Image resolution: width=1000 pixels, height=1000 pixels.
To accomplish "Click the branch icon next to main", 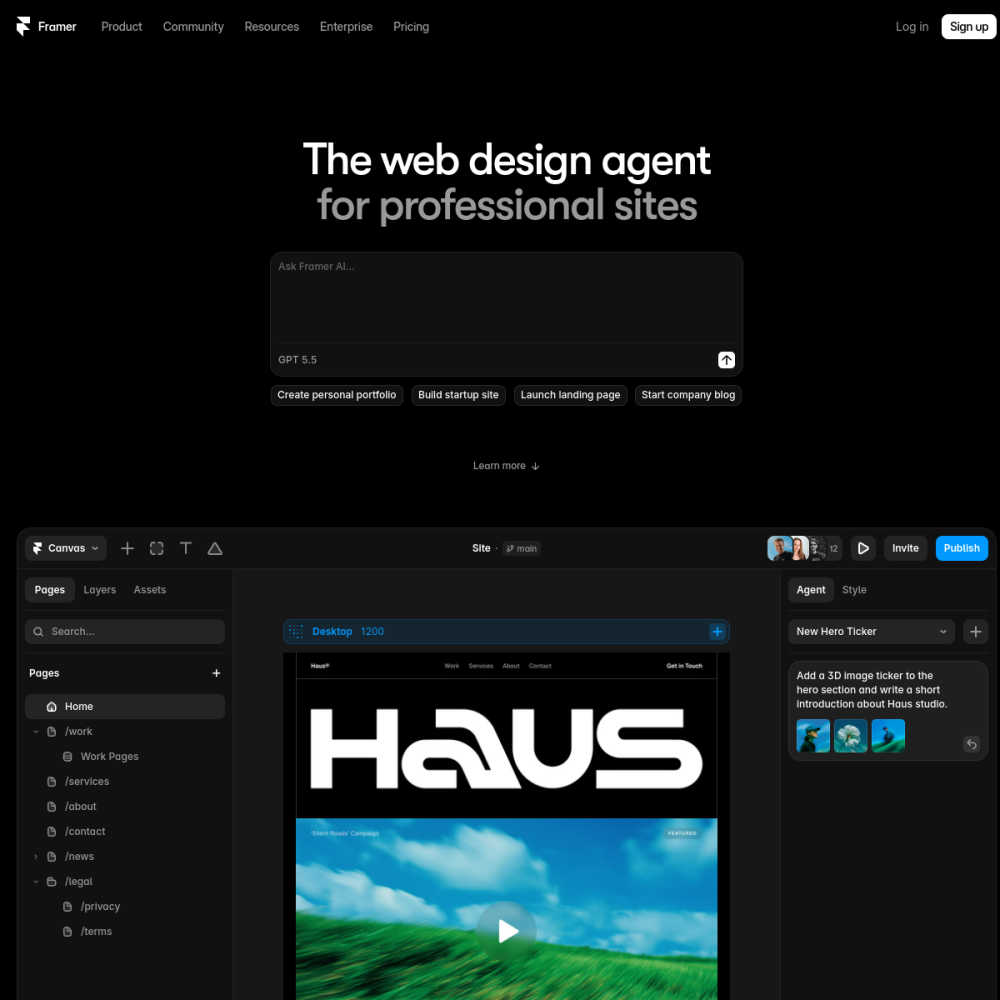I will (510, 548).
